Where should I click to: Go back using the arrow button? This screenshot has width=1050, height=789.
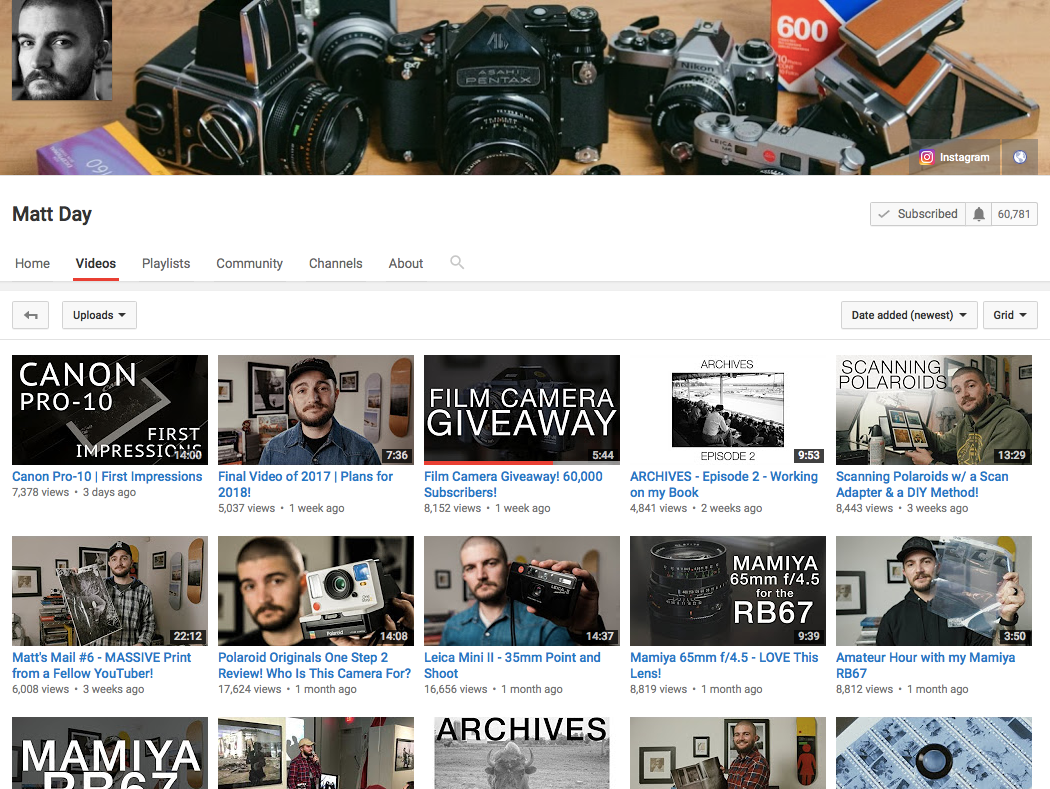tap(31, 315)
